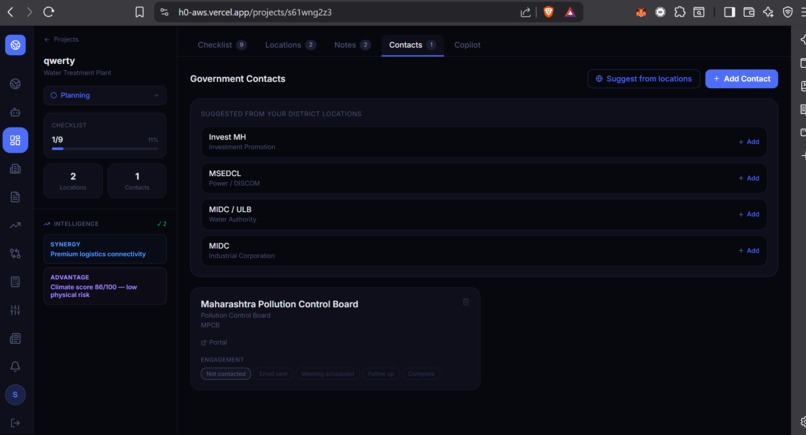Add the MIDC / ULB suggested contact
The height and width of the screenshot is (435, 806).
tap(749, 214)
